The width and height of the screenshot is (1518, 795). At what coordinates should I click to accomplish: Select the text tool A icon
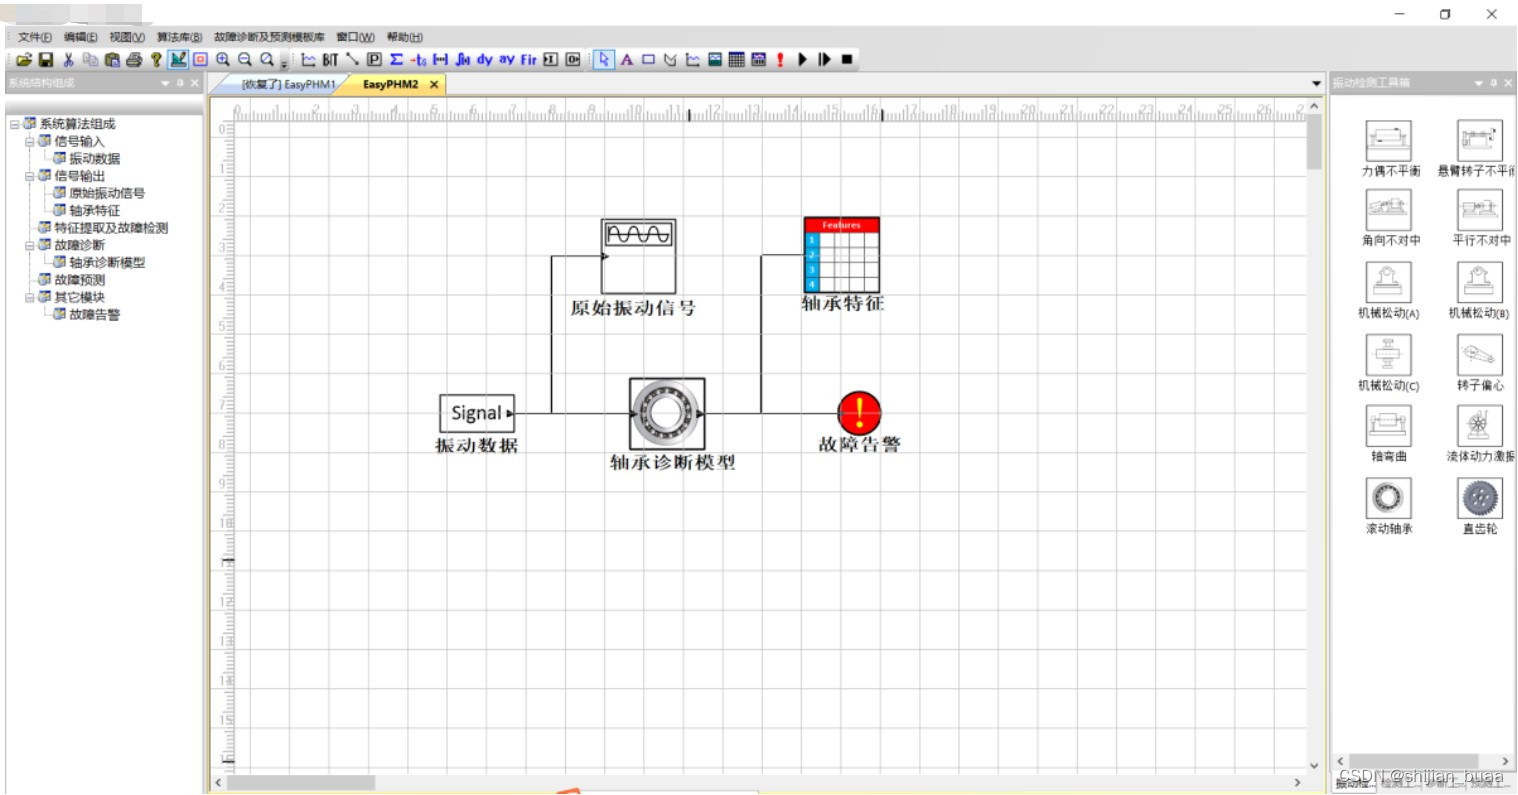pos(626,60)
